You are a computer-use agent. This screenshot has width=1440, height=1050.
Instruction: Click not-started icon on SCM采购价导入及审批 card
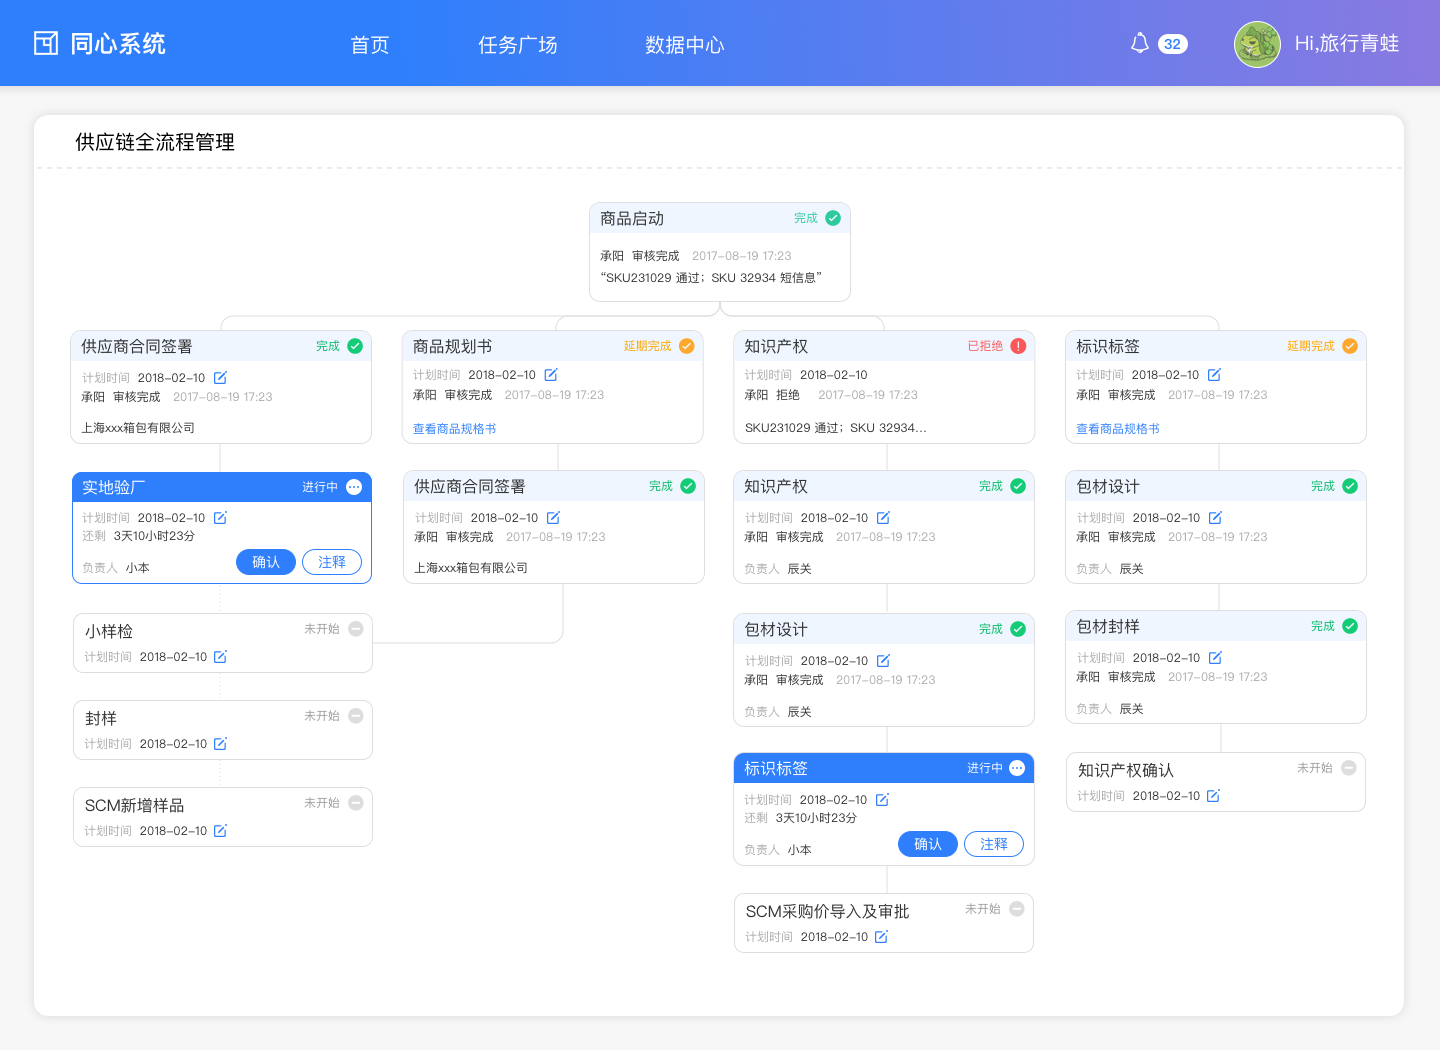coord(1016,909)
